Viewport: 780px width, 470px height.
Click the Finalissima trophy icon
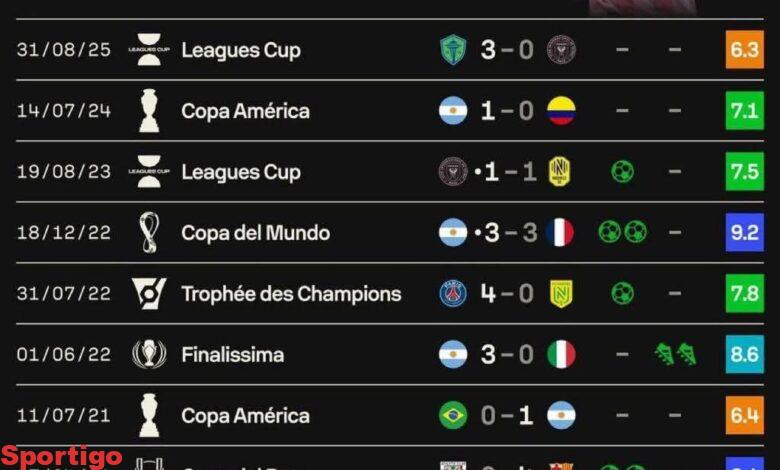[x=149, y=354]
